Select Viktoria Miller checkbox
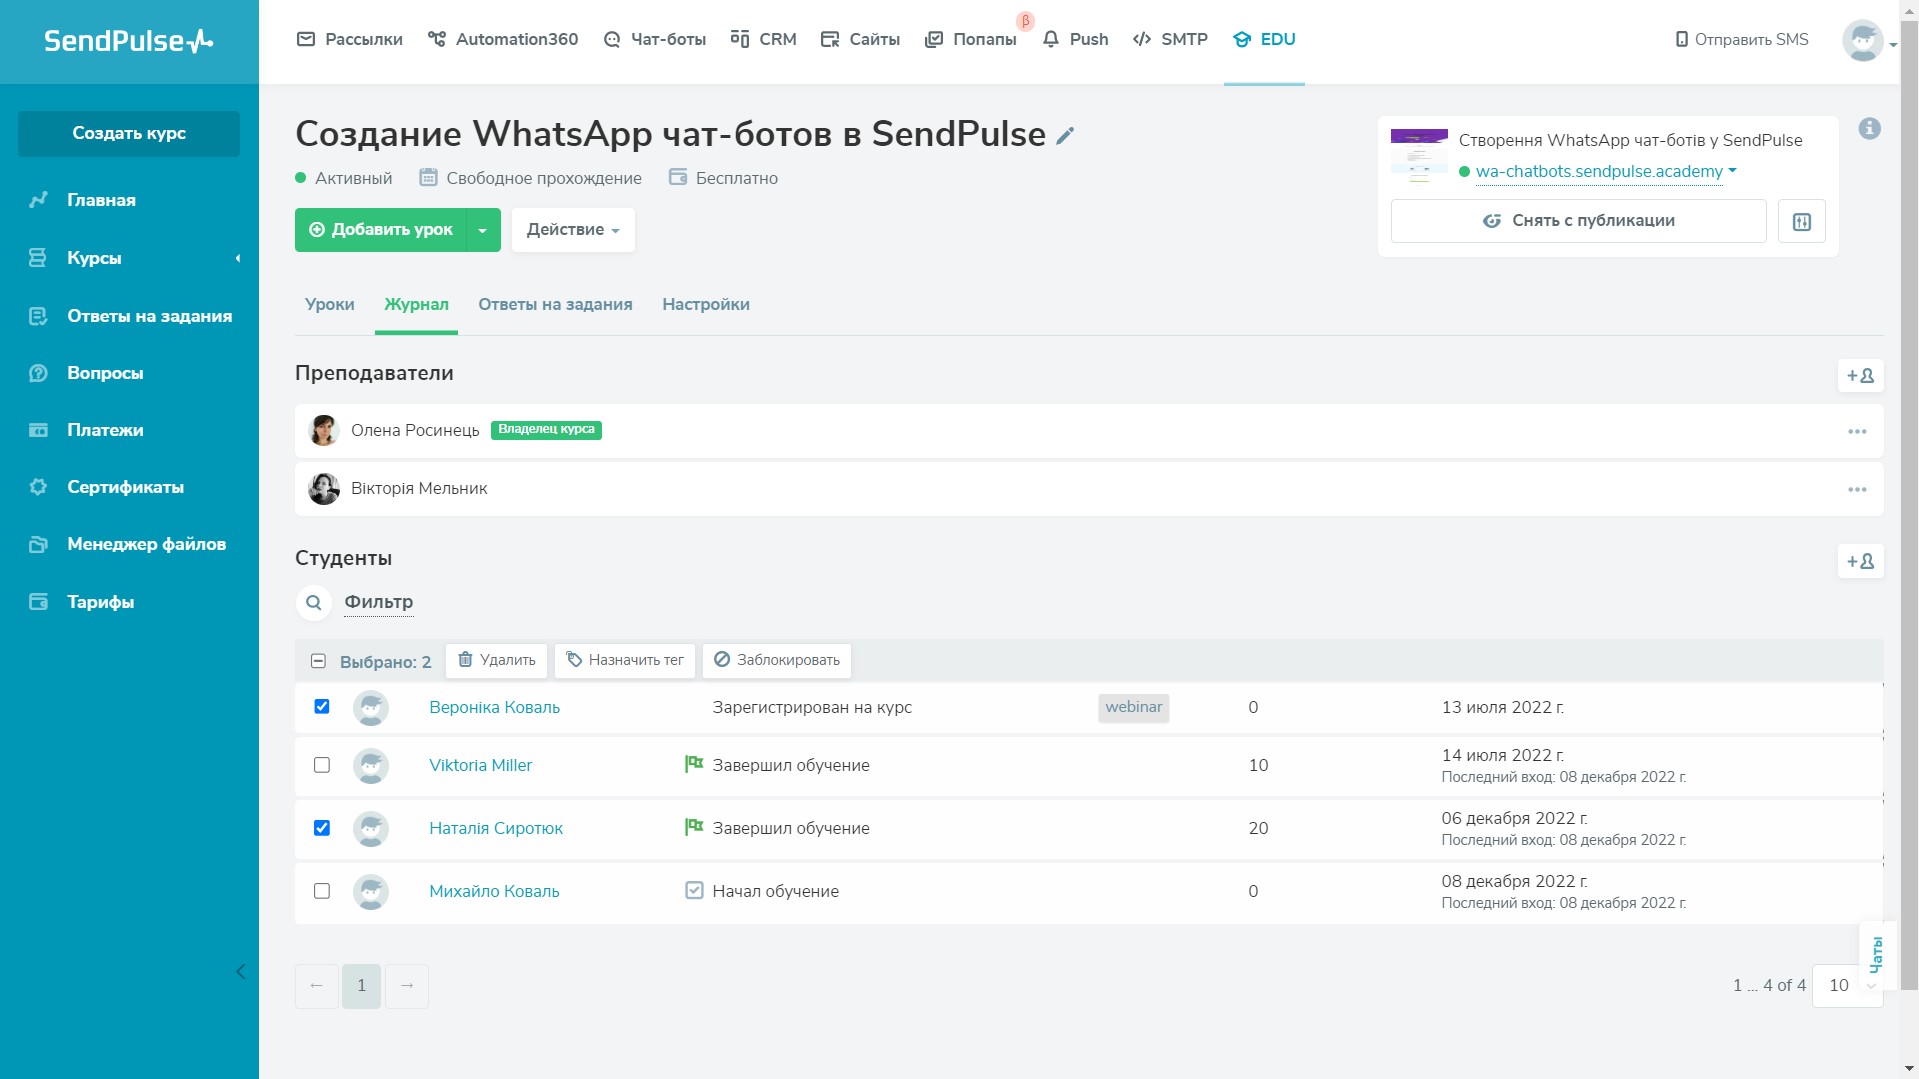The width and height of the screenshot is (1919, 1079). pos(322,765)
